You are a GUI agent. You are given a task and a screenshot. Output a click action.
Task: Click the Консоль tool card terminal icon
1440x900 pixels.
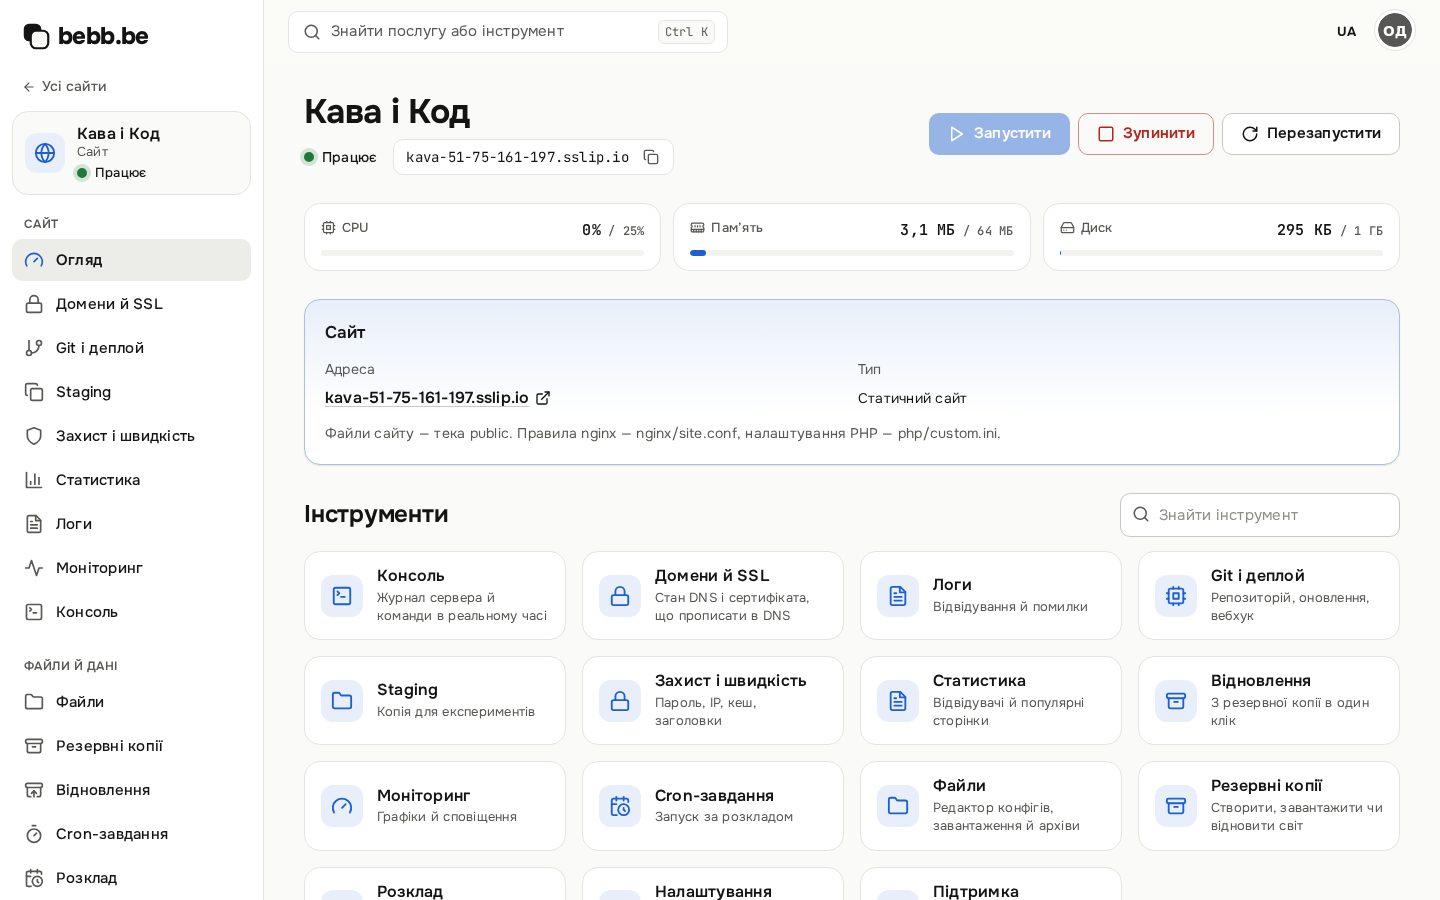342,596
